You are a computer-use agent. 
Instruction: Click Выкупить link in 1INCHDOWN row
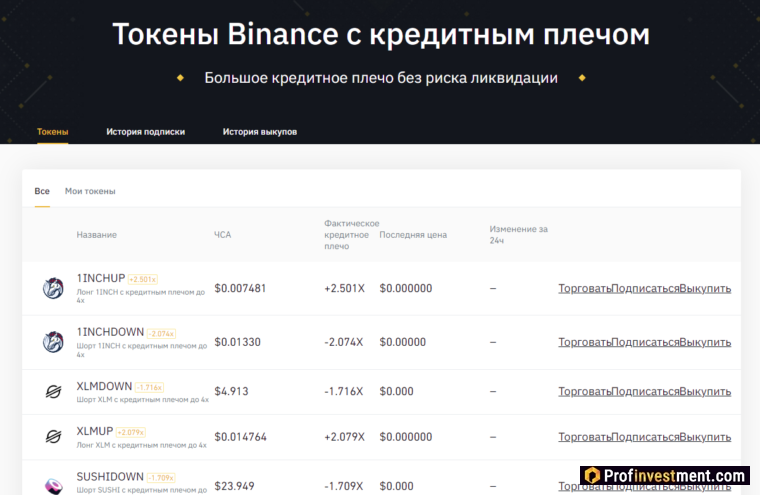pos(705,342)
